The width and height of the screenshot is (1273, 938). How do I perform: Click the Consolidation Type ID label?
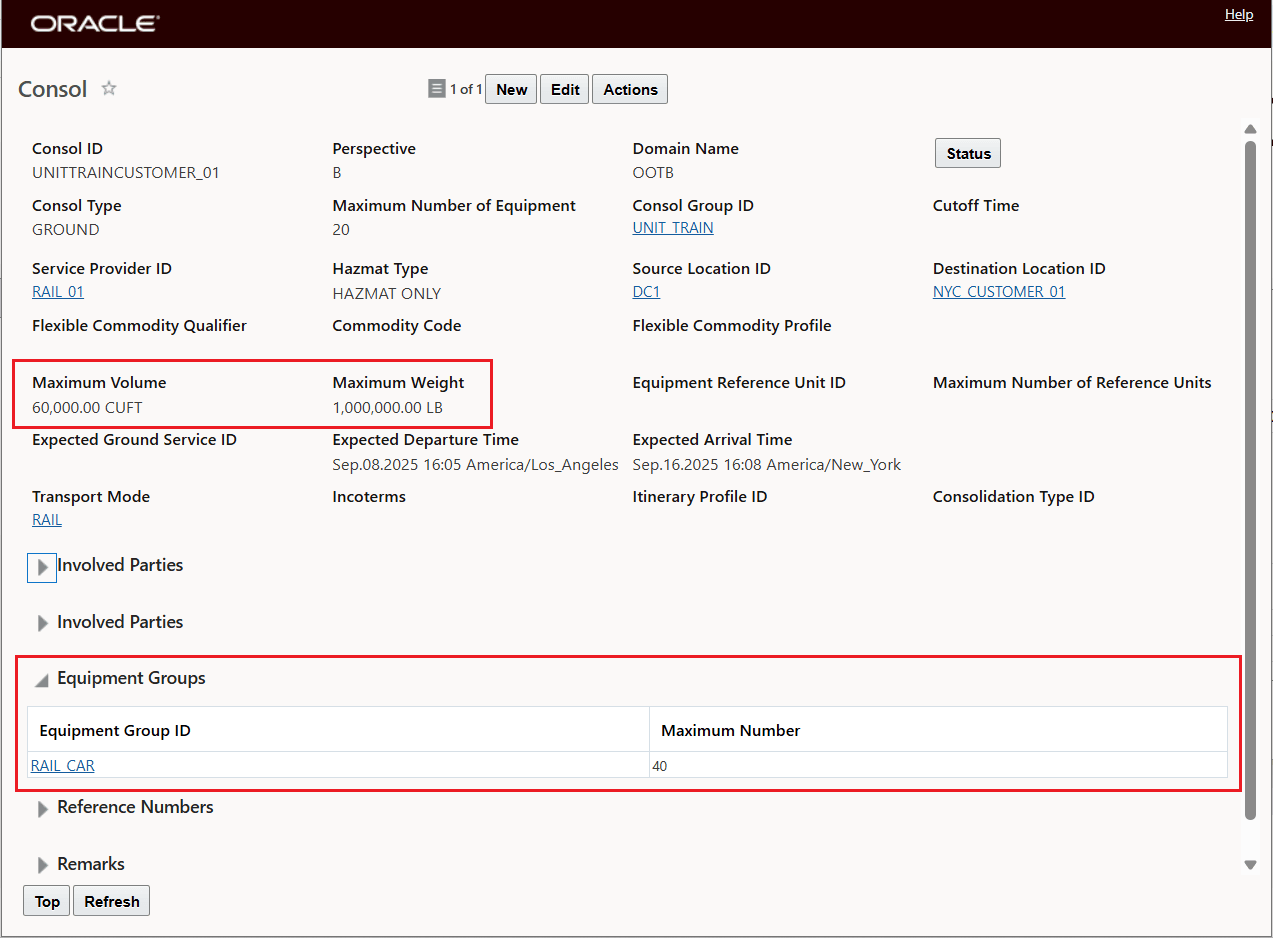[x=1014, y=496]
